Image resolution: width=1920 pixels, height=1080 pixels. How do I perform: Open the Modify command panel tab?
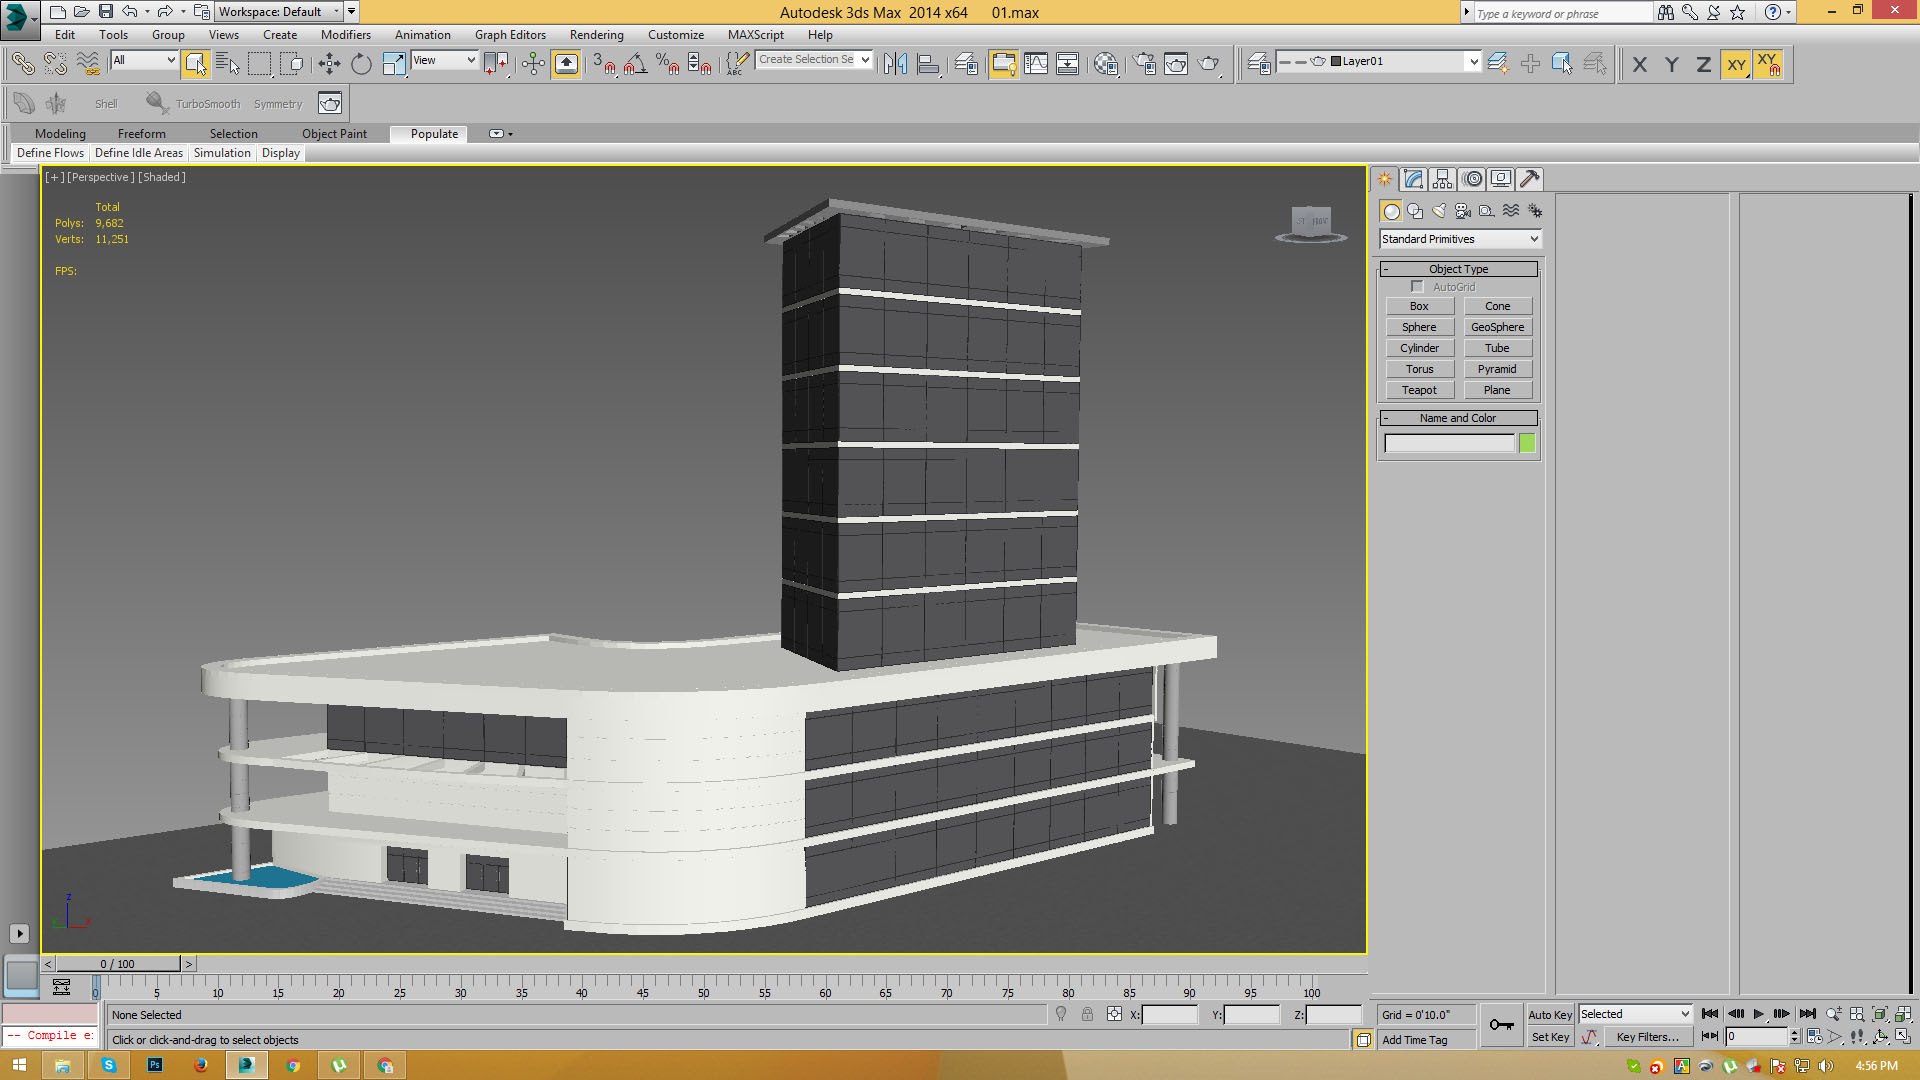tap(1413, 179)
